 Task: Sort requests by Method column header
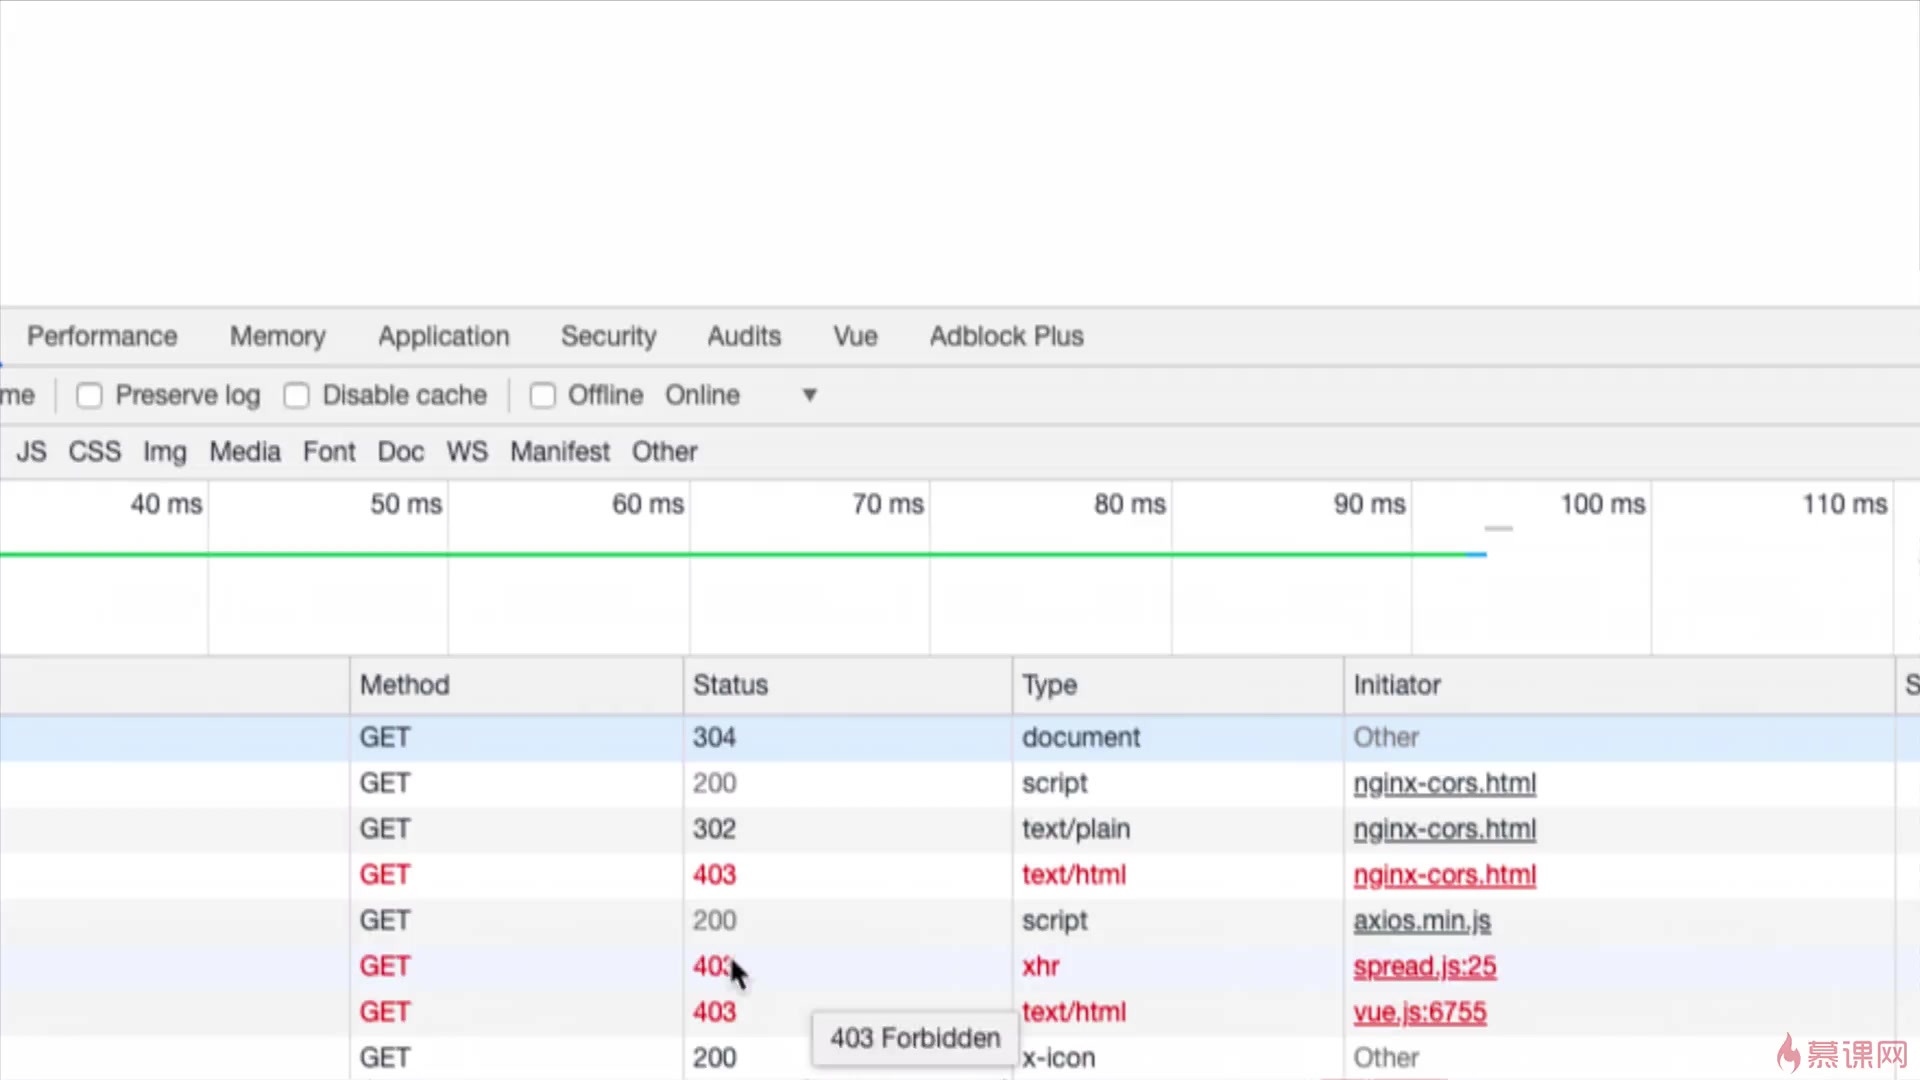(404, 685)
